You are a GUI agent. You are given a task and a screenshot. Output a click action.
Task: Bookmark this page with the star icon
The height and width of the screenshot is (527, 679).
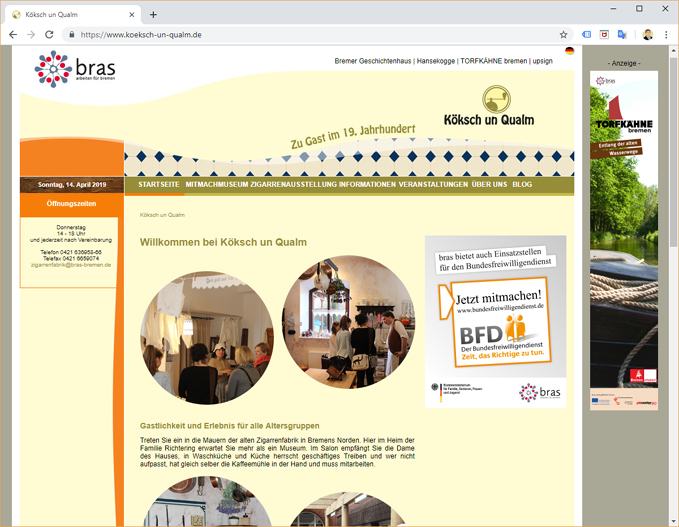(x=563, y=34)
